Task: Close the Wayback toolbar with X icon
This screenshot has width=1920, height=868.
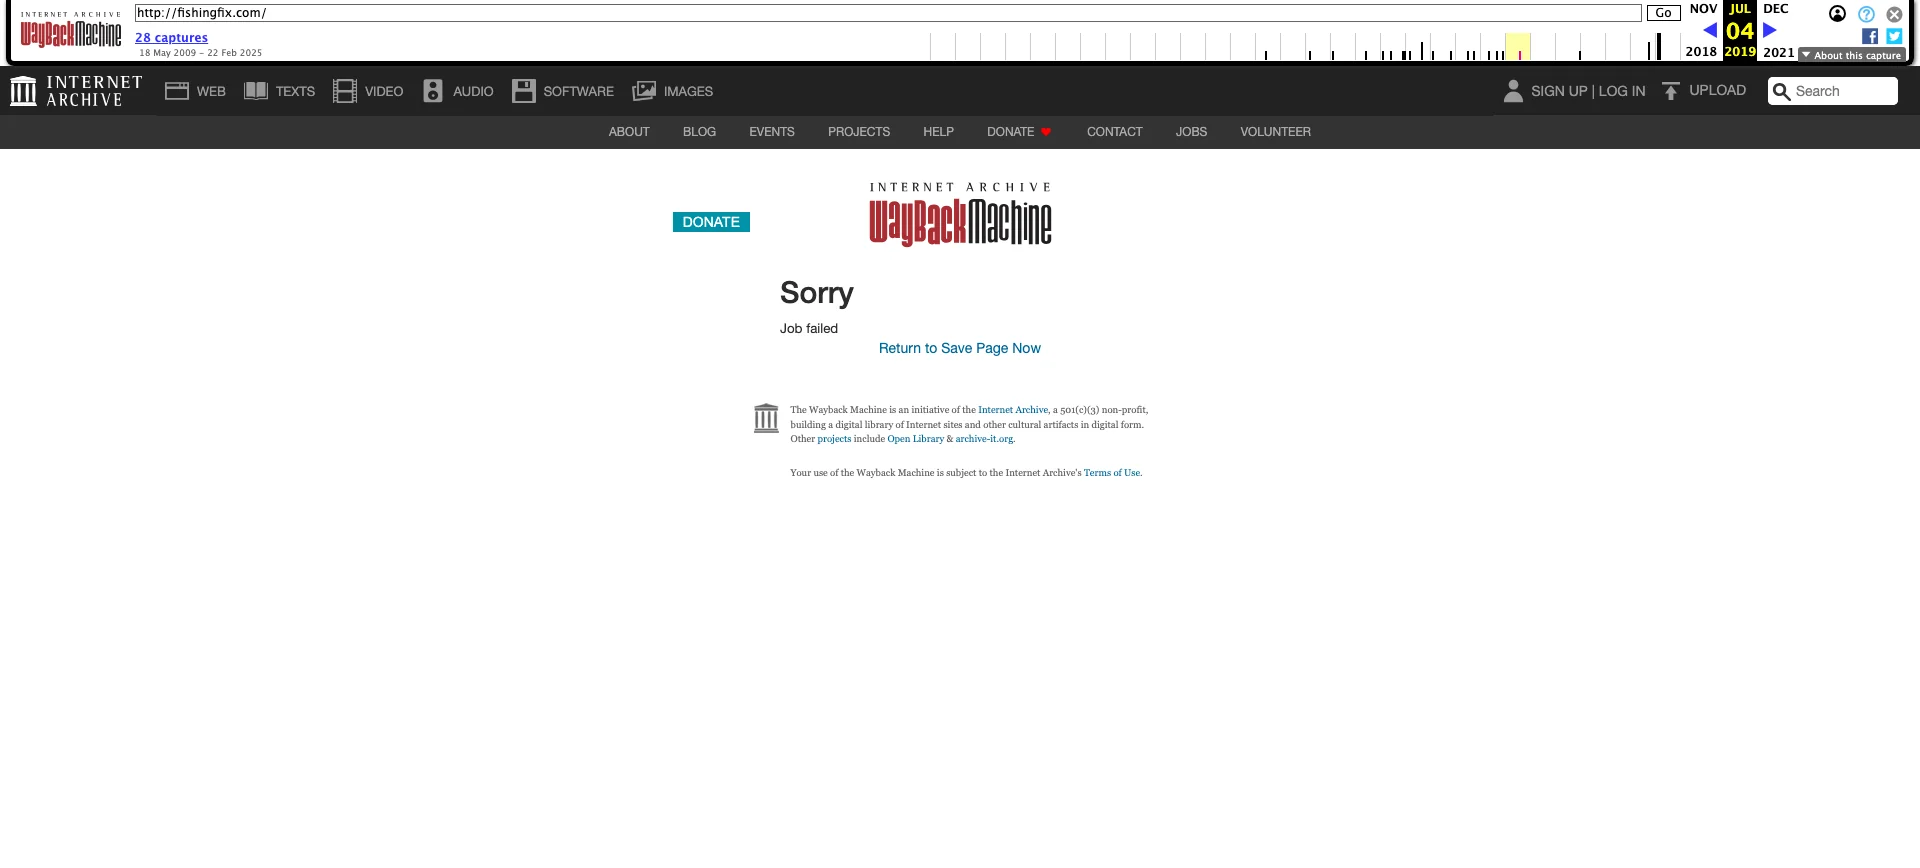Action: tap(1894, 14)
